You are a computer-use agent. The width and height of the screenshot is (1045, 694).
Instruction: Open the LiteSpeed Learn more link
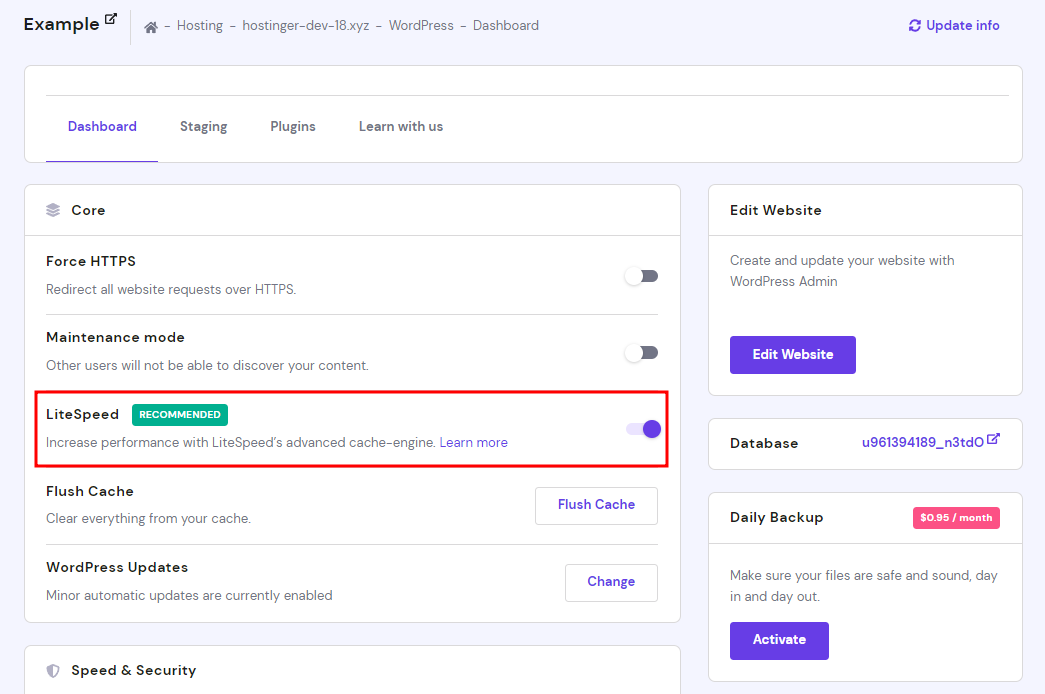(x=473, y=442)
